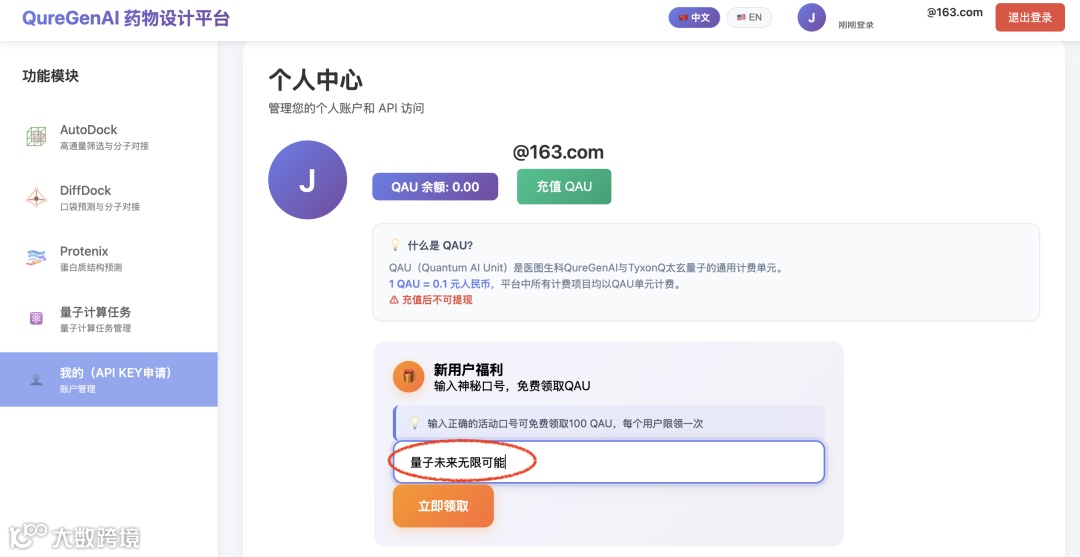Image resolution: width=1080 pixels, height=557 pixels.
Task: Click the large J profile avatar
Action: click(307, 180)
